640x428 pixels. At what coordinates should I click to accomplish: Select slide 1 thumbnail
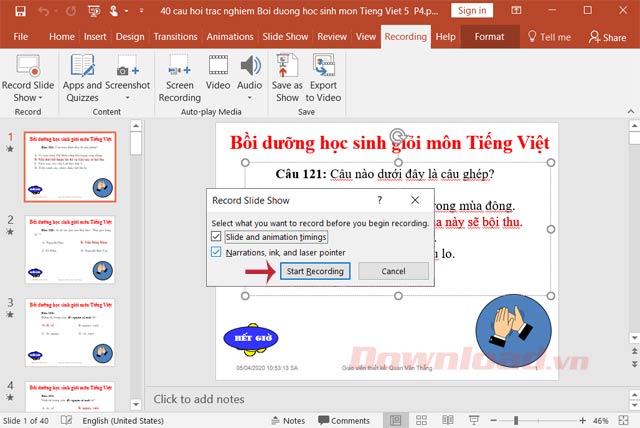pyautogui.click(x=70, y=167)
